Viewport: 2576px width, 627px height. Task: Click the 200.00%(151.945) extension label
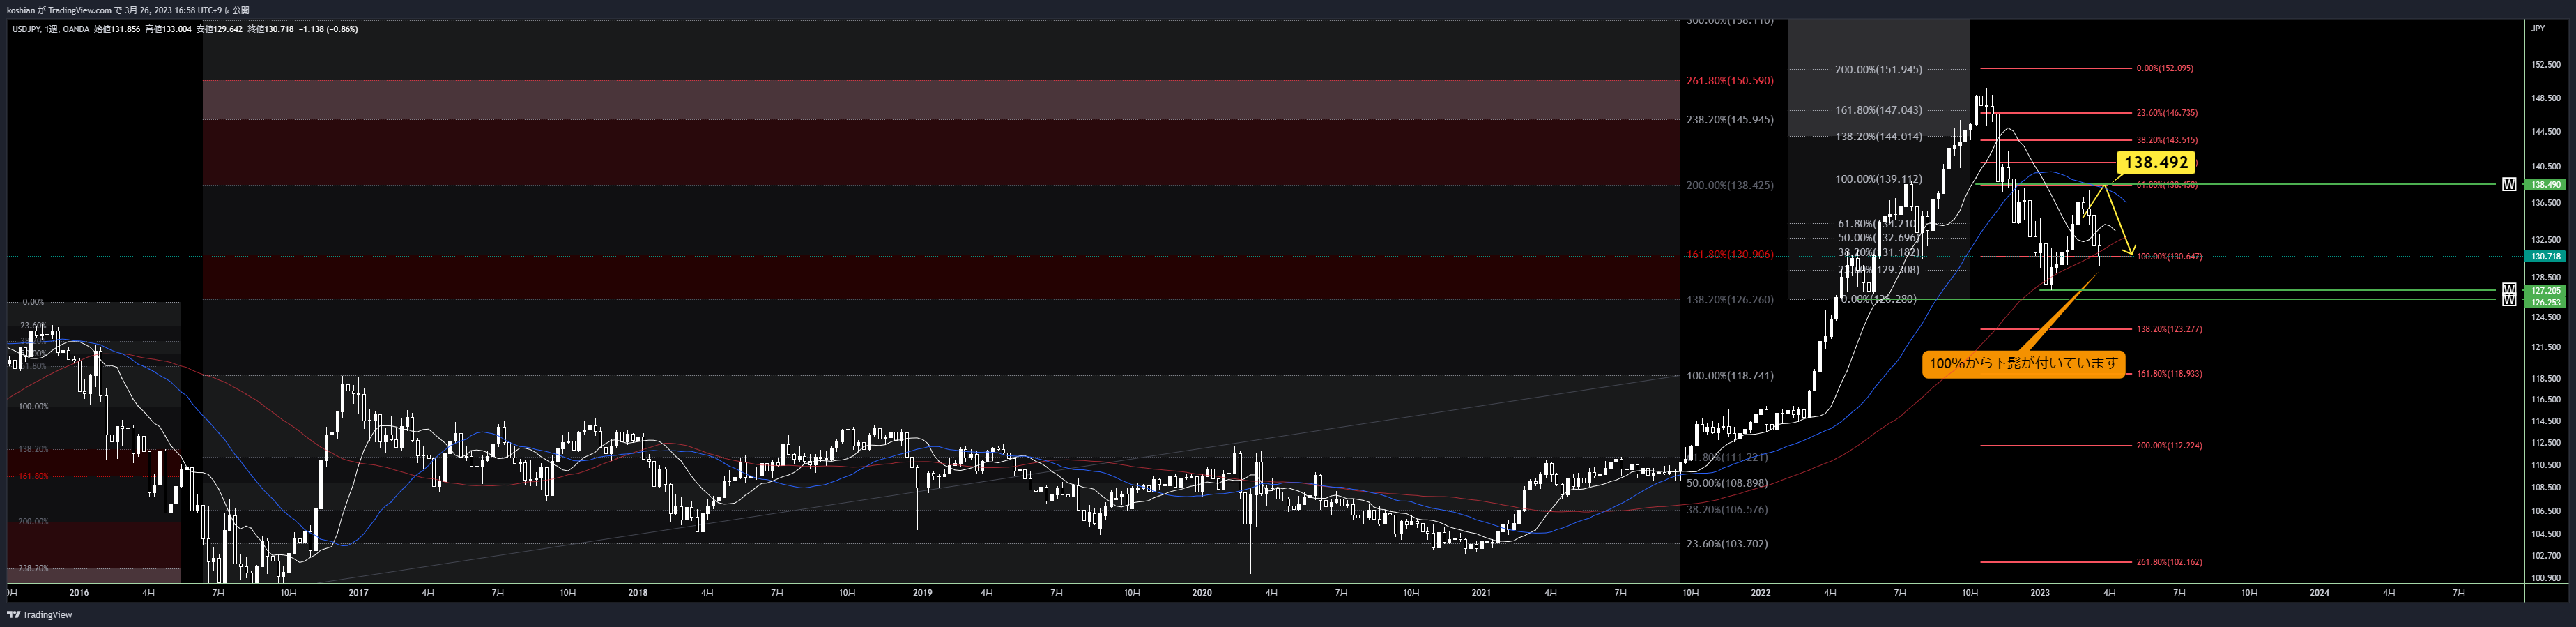[1878, 69]
